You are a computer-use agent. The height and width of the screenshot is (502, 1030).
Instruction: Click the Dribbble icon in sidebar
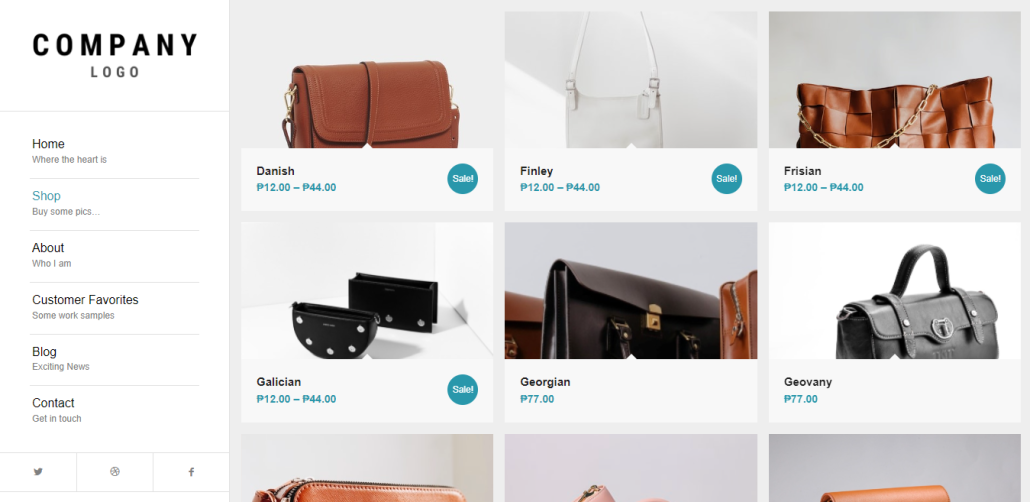click(115, 472)
